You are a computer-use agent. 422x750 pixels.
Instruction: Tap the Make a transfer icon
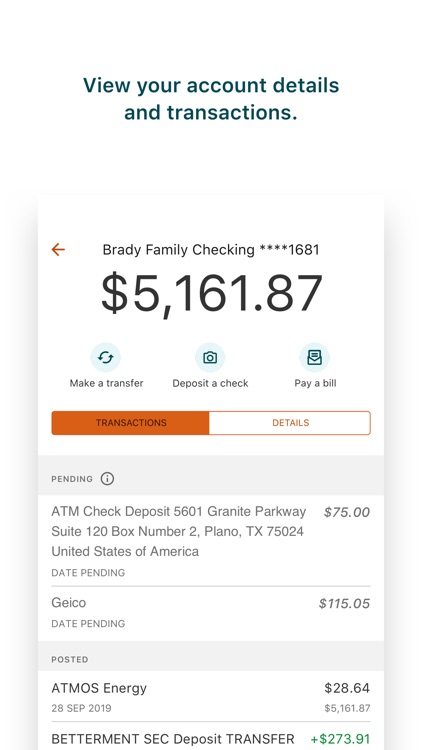tap(105, 357)
